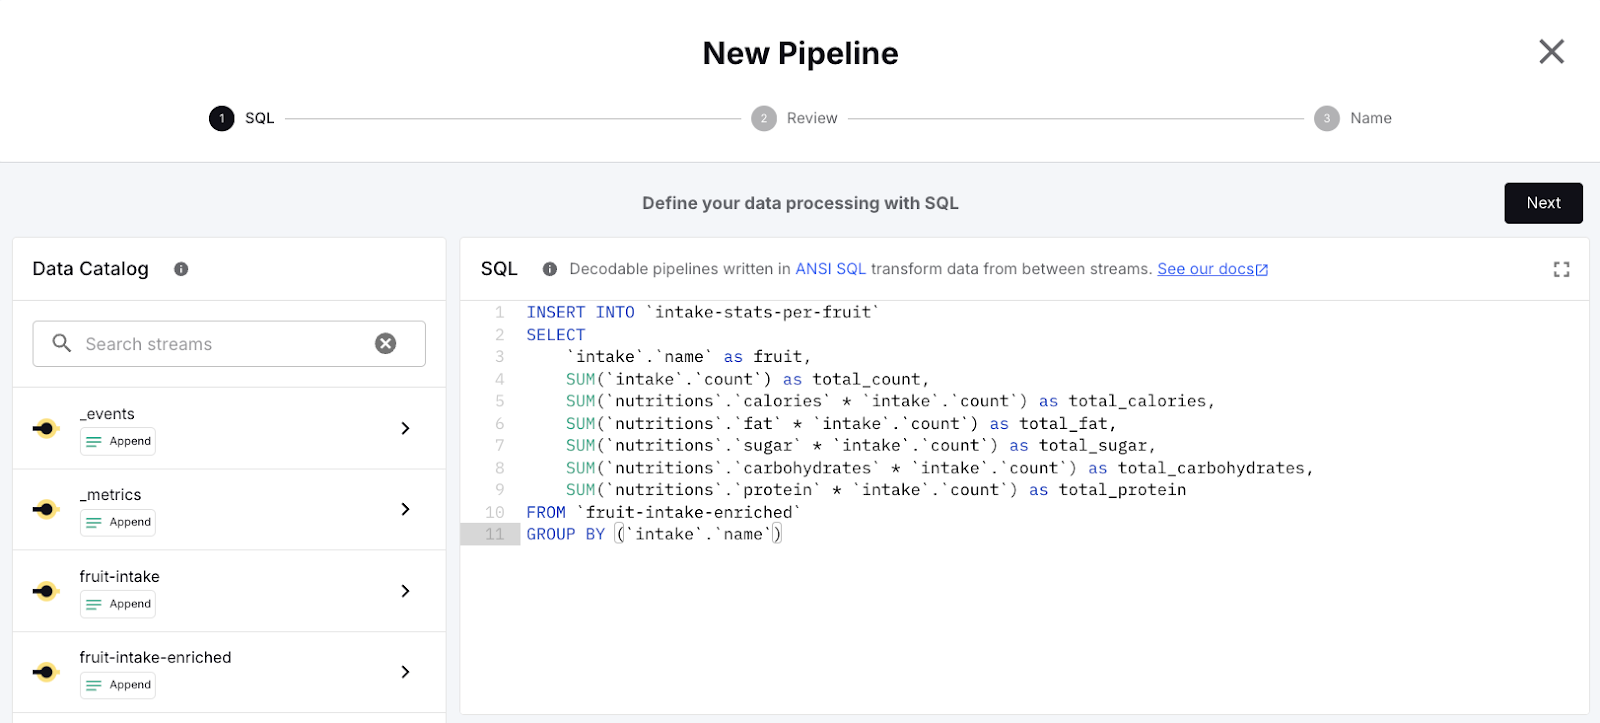Click the _metrics stream icon
The height and width of the screenshot is (723, 1600).
[46, 509]
